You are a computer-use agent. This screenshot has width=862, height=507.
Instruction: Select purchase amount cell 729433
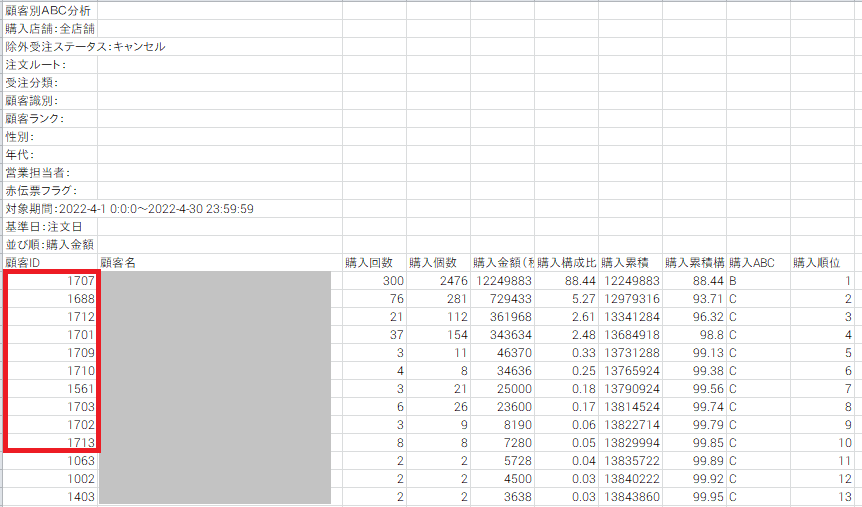point(502,299)
